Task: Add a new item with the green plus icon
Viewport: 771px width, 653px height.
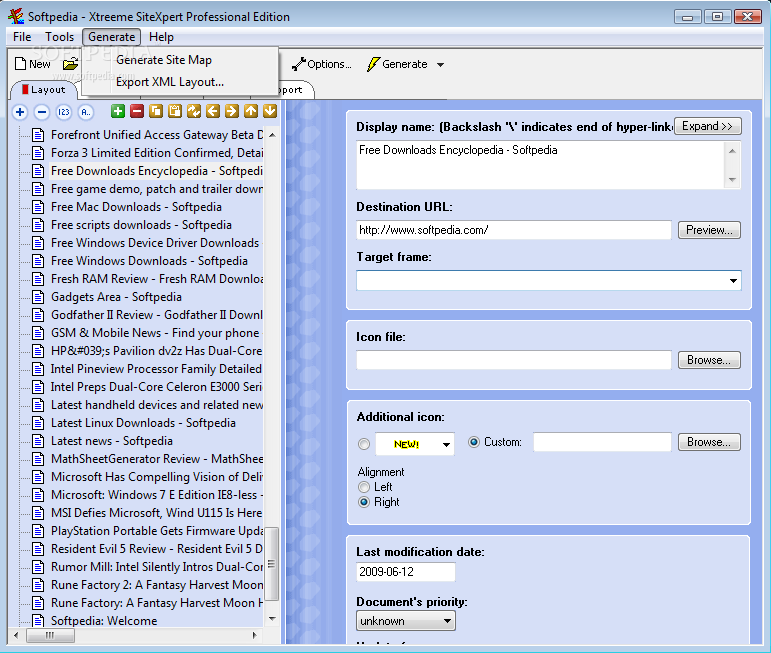Action: (x=118, y=111)
